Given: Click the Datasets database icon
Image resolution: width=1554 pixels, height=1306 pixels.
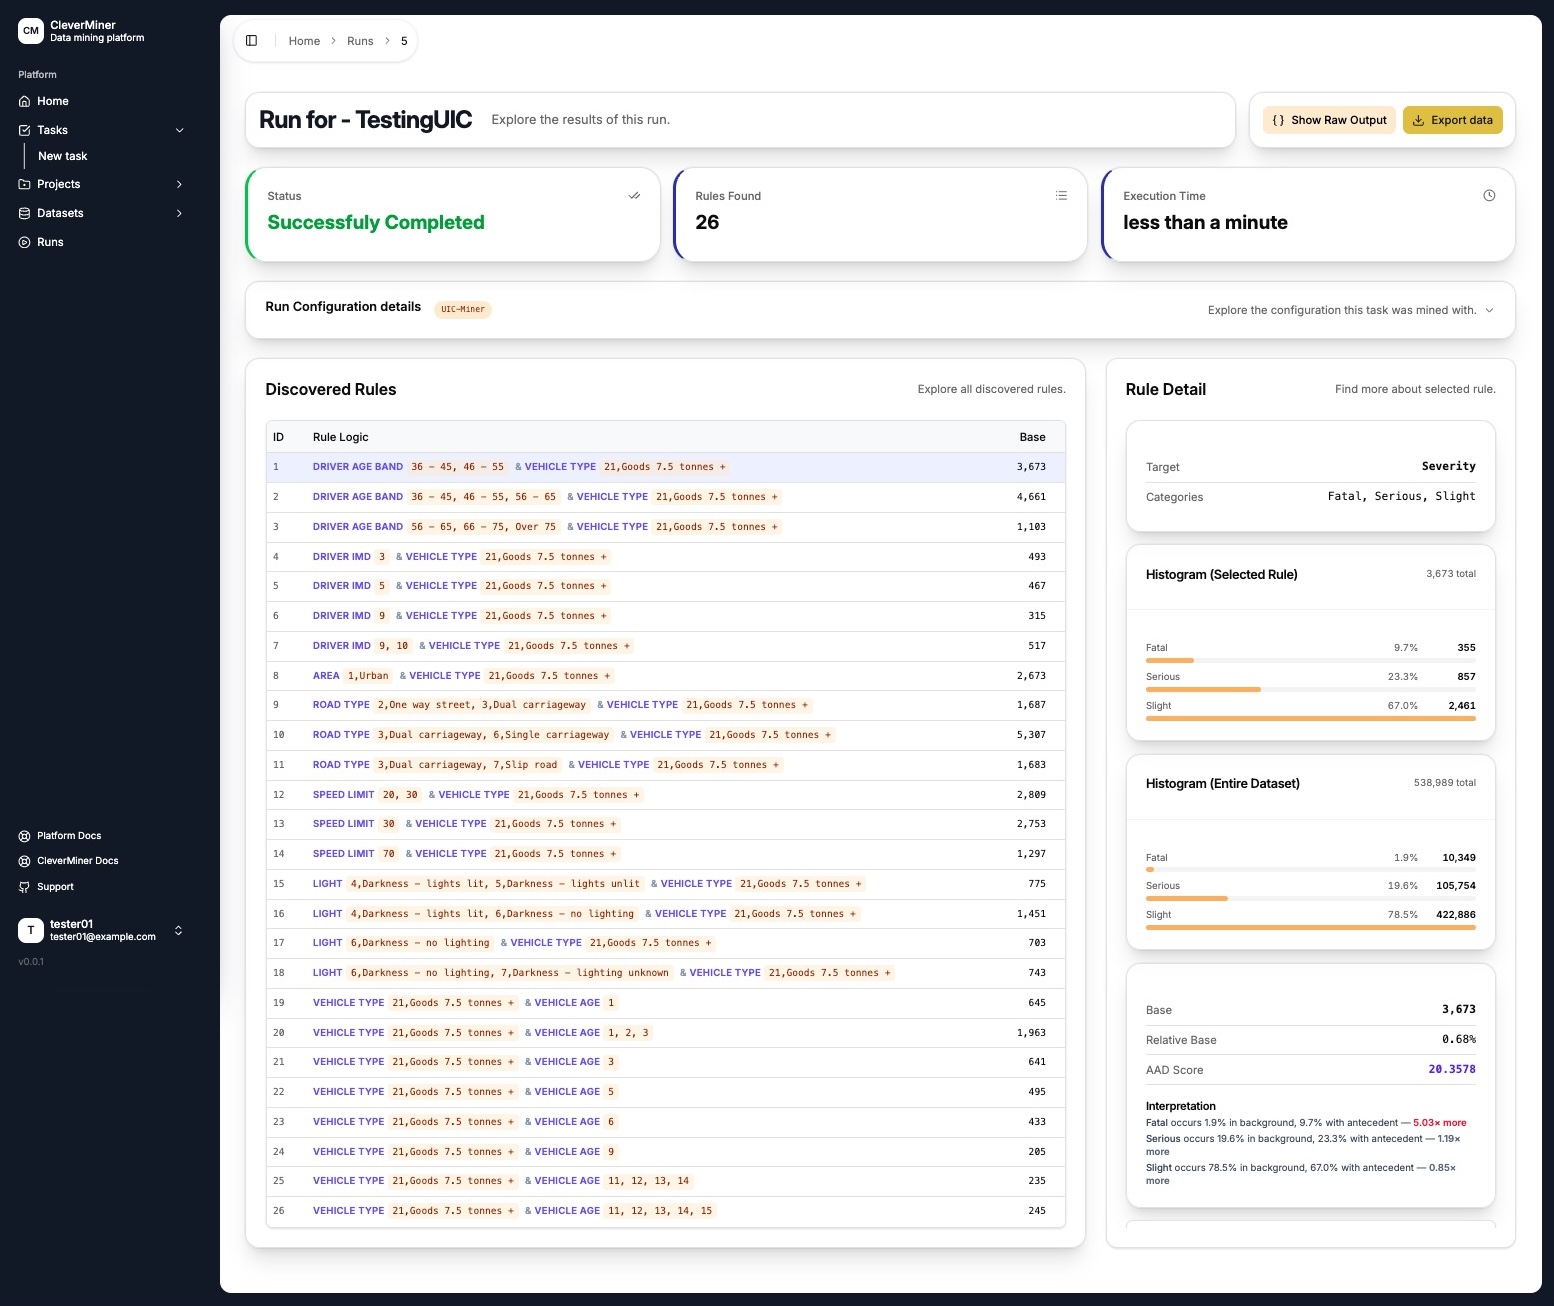Looking at the screenshot, I should [x=24, y=213].
